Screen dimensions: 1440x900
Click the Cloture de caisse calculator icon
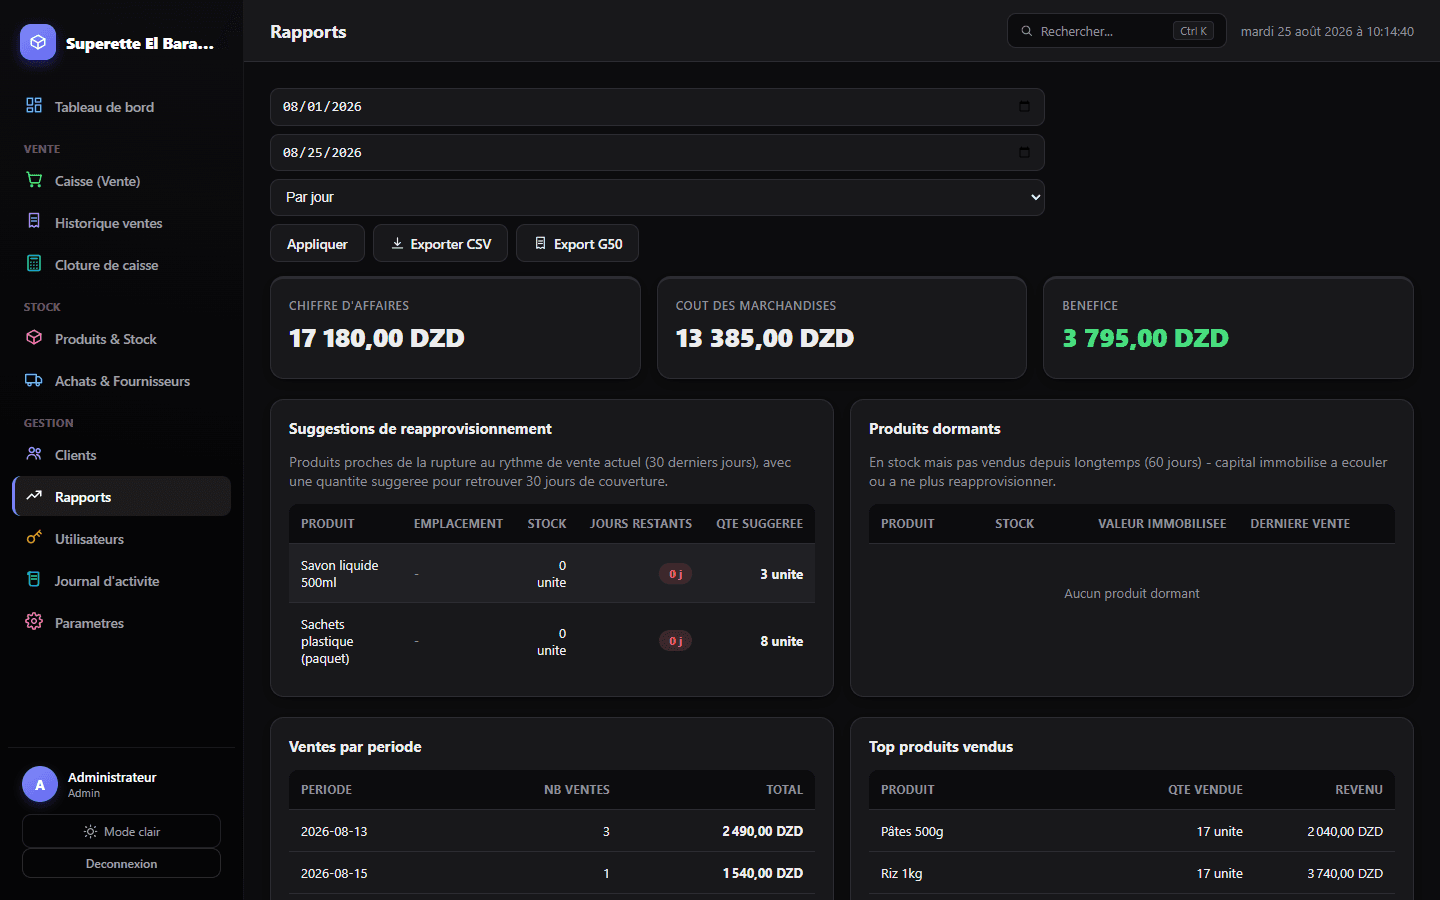pos(34,264)
